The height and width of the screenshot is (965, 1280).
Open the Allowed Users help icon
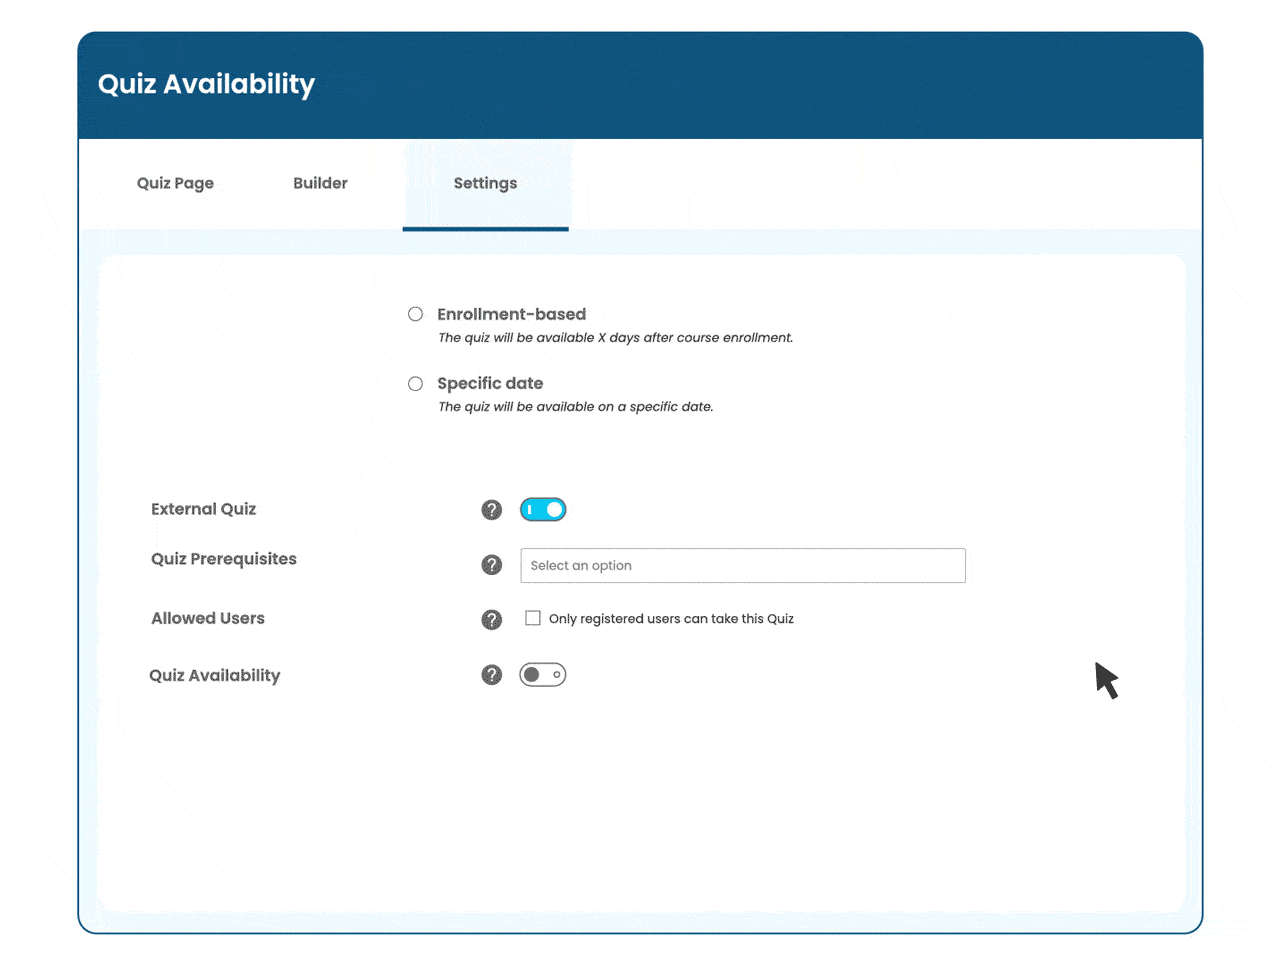tap(491, 620)
